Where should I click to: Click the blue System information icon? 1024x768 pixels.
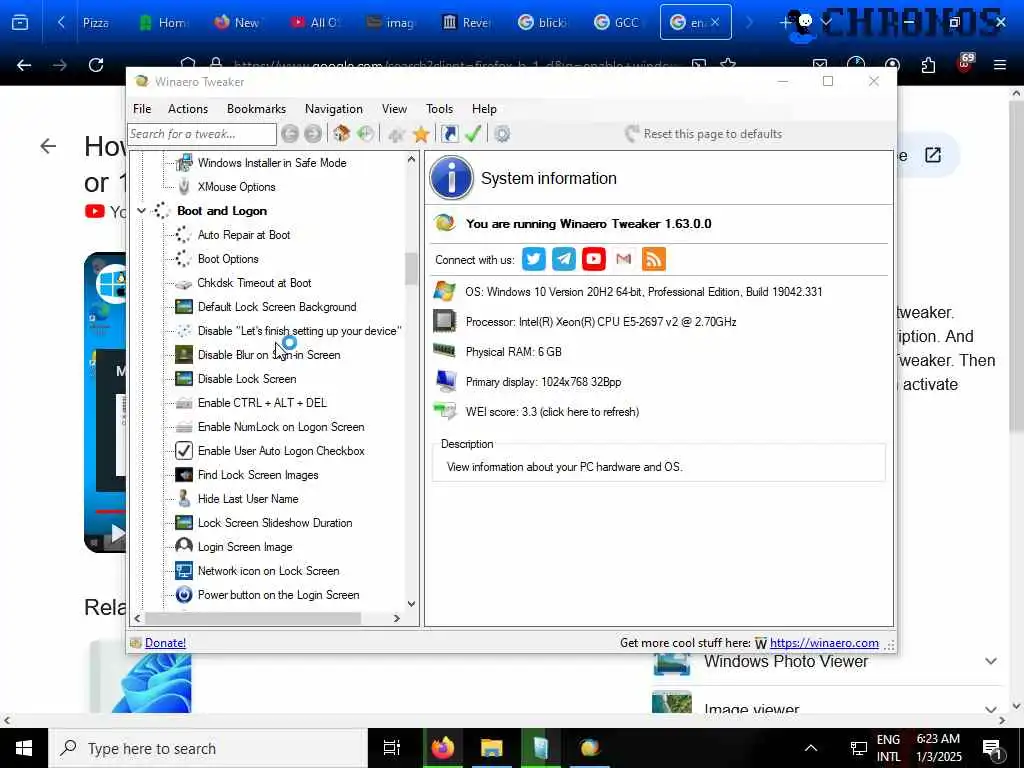coord(451,178)
